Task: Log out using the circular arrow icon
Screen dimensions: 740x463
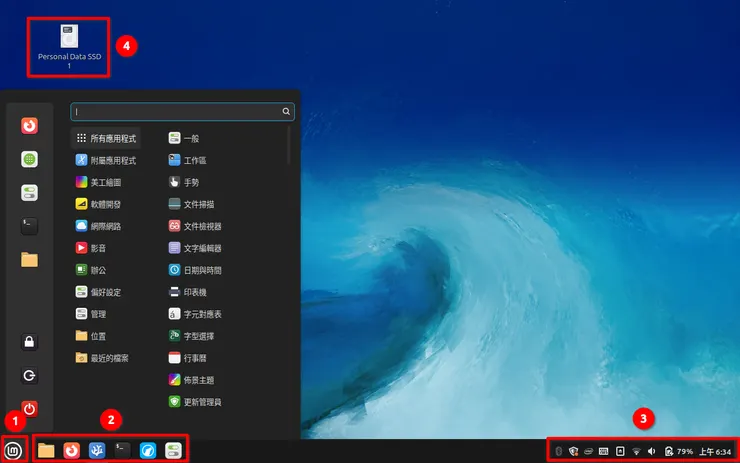Action: (29, 375)
